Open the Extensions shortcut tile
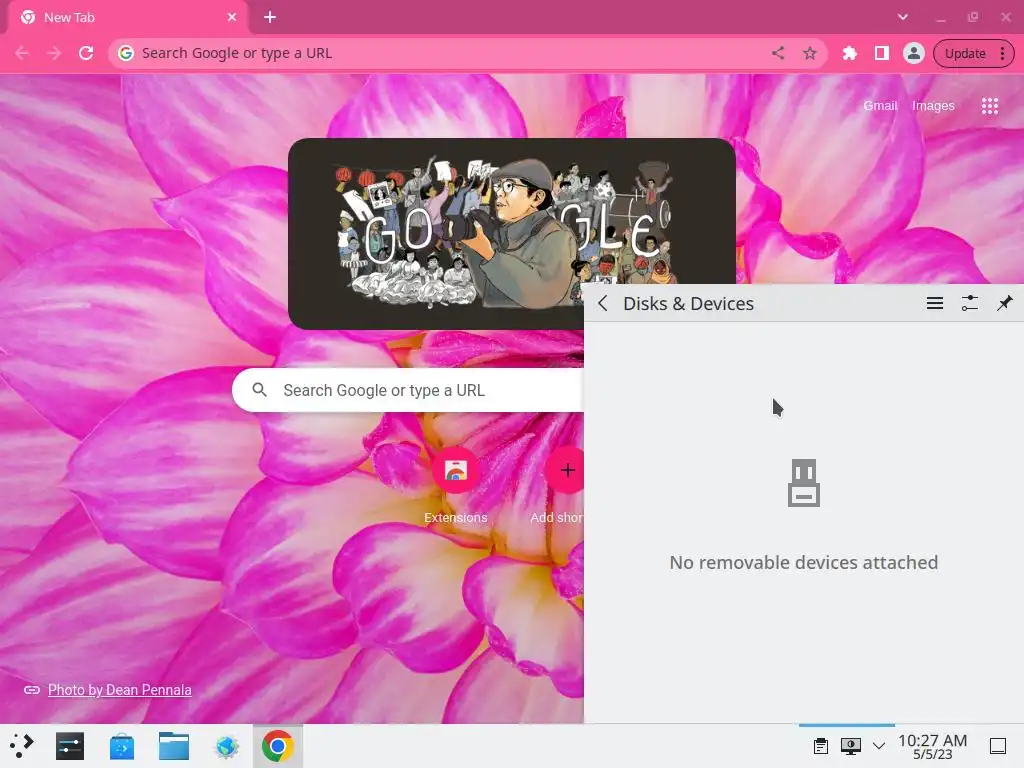The height and width of the screenshot is (768, 1024). [x=455, y=487]
